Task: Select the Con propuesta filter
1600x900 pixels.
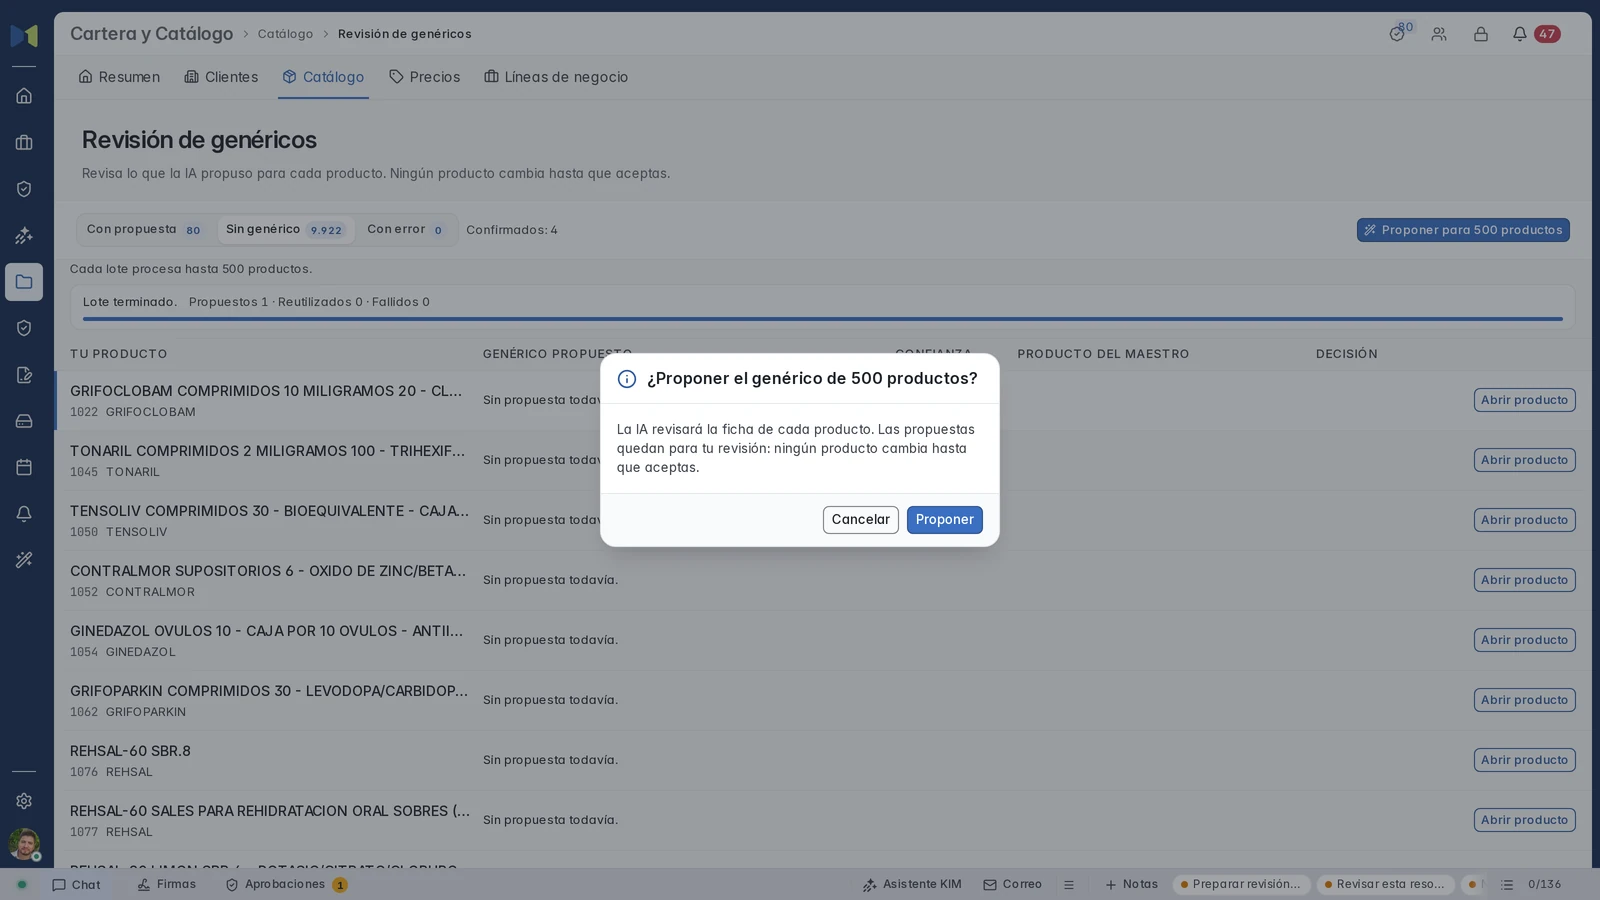Action: [x=145, y=230]
